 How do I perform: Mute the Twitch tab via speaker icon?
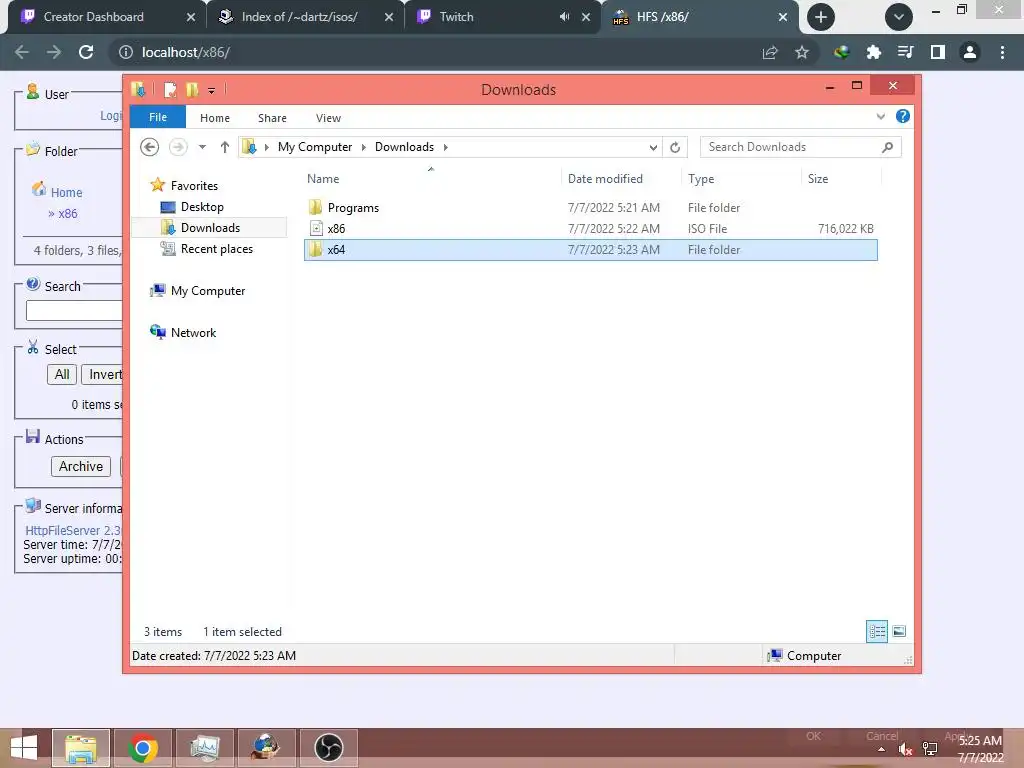coord(564,17)
